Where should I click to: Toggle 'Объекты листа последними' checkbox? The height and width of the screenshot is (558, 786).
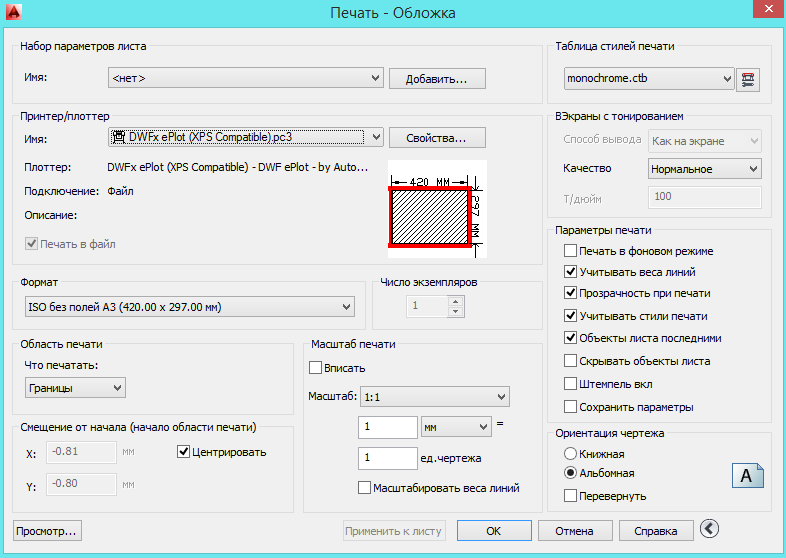tap(570, 338)
